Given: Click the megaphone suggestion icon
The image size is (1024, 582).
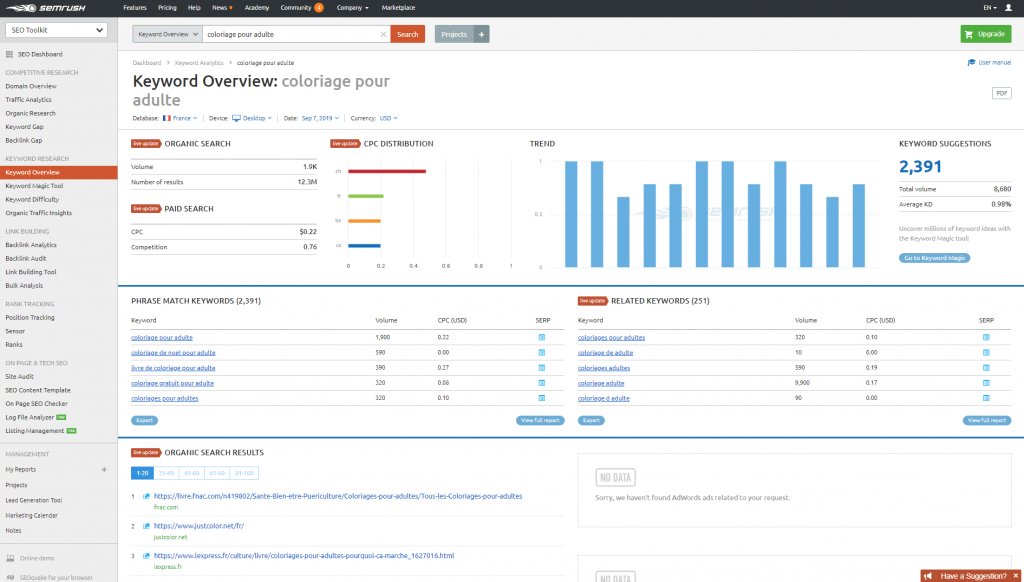Looking at the screenshot, I should coord(928,576).
